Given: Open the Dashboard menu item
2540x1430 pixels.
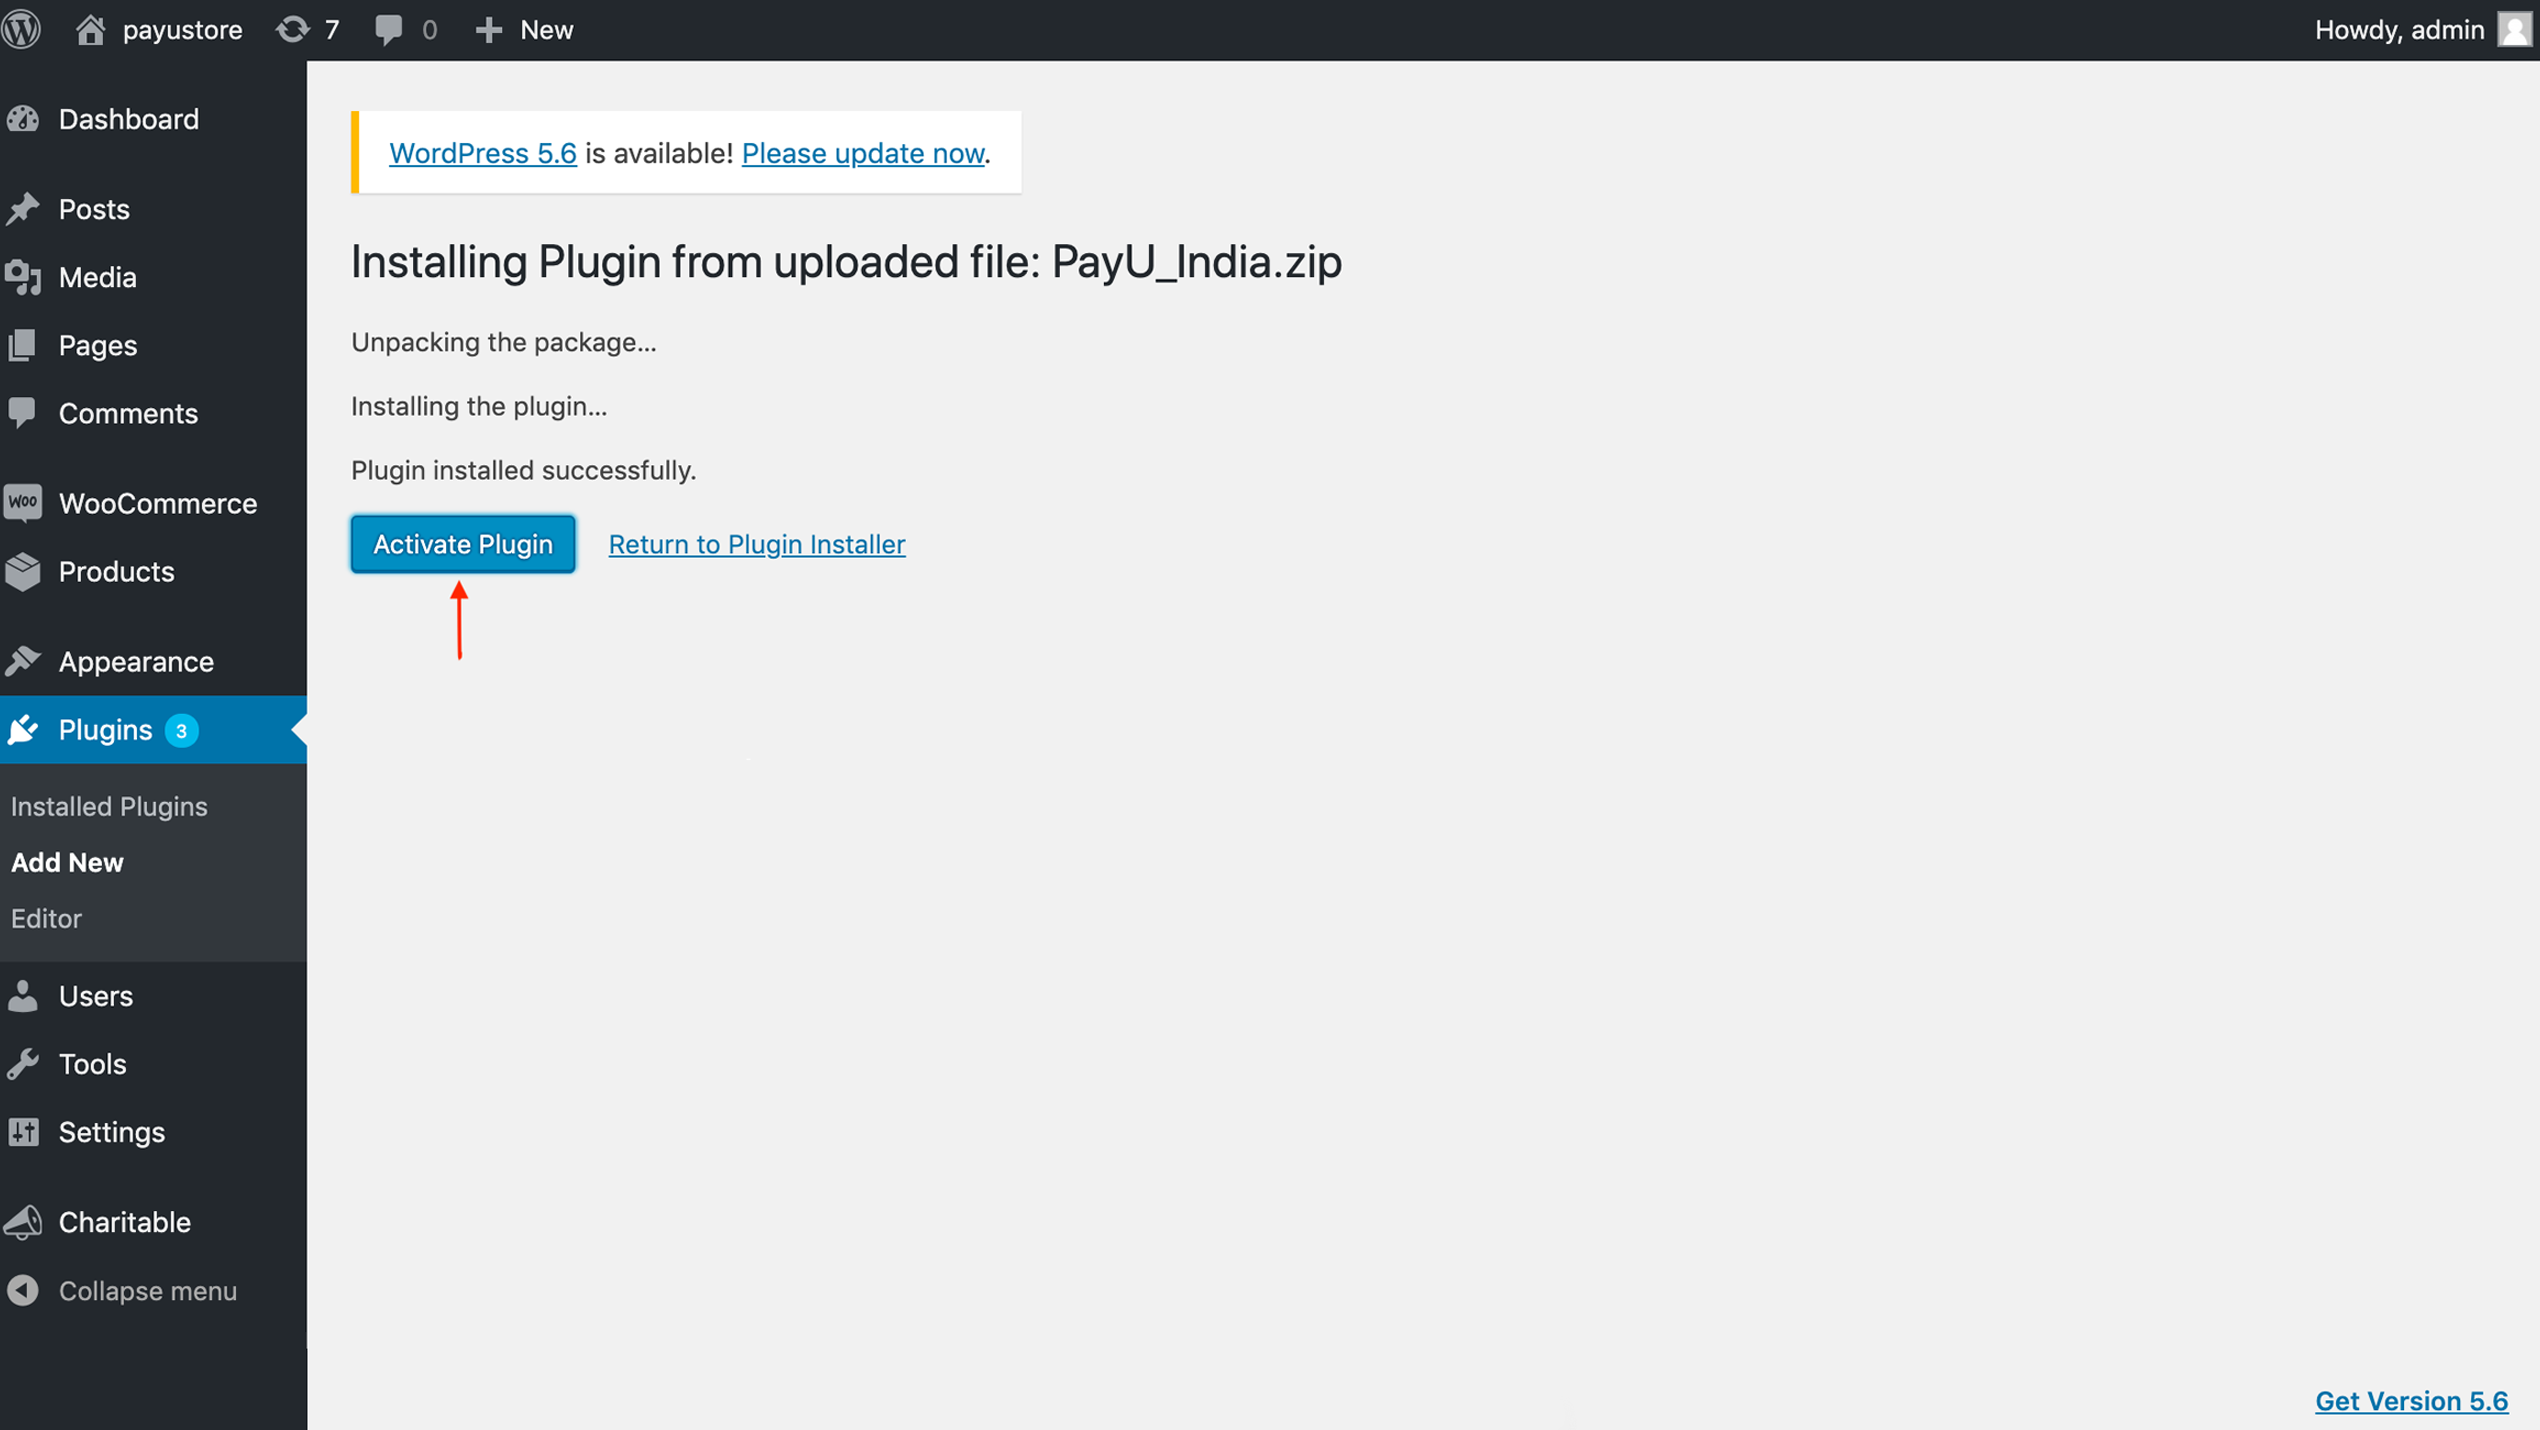Looking at the screenshot, I should pos(131,117).
